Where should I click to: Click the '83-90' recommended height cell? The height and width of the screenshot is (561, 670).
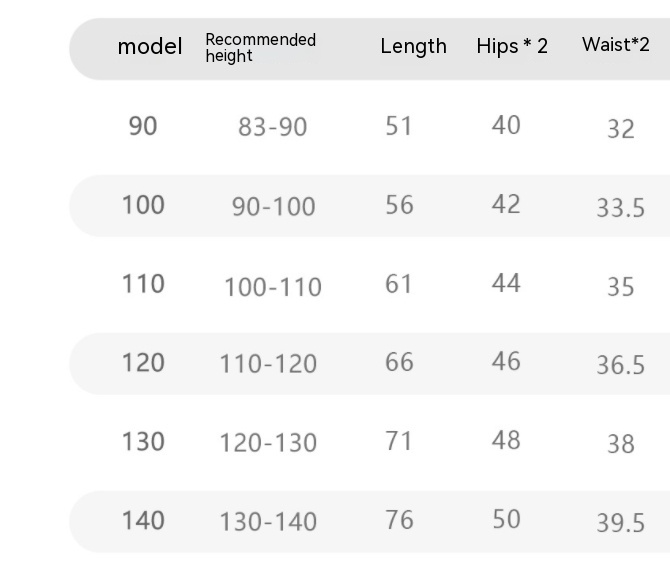point(272,128)
